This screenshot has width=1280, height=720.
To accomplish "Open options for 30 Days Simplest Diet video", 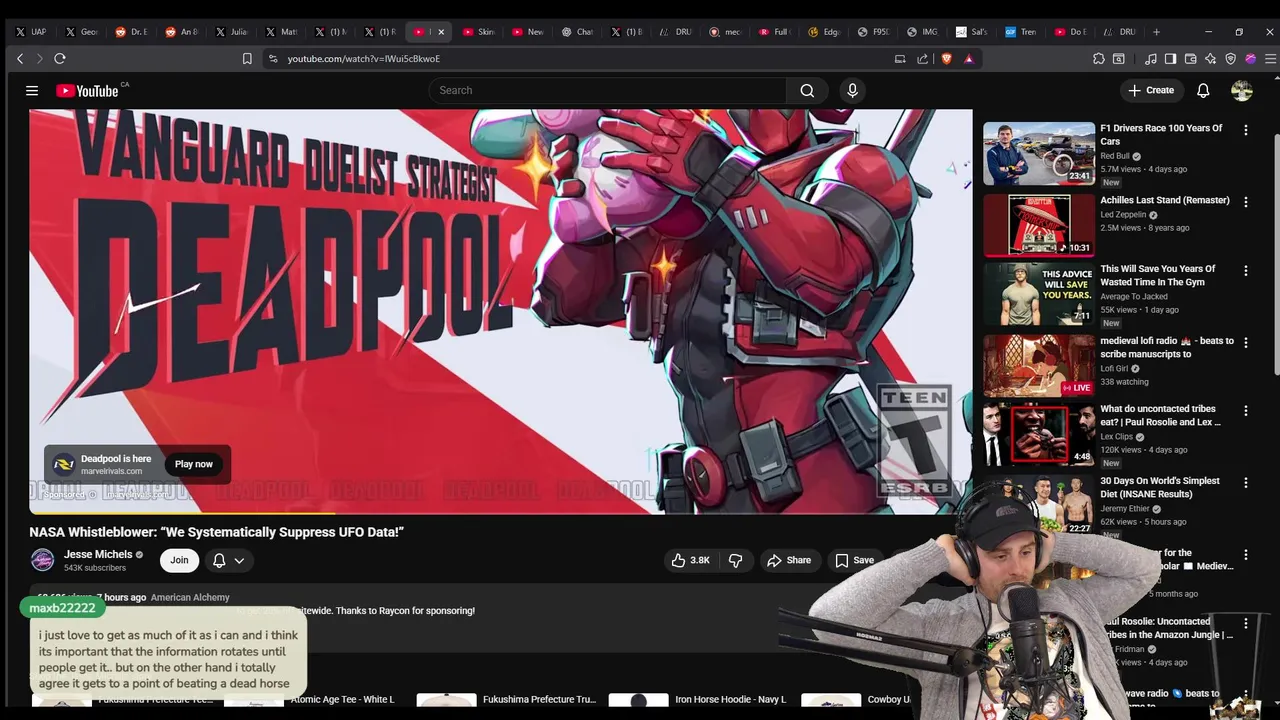I will [1245, 483].
